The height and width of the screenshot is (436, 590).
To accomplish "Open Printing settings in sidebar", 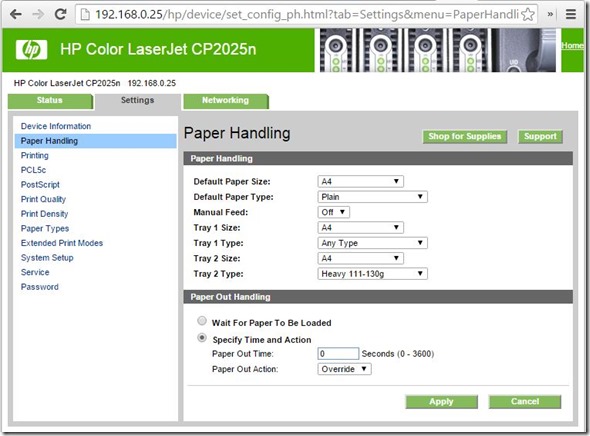I will coord(35,155).
